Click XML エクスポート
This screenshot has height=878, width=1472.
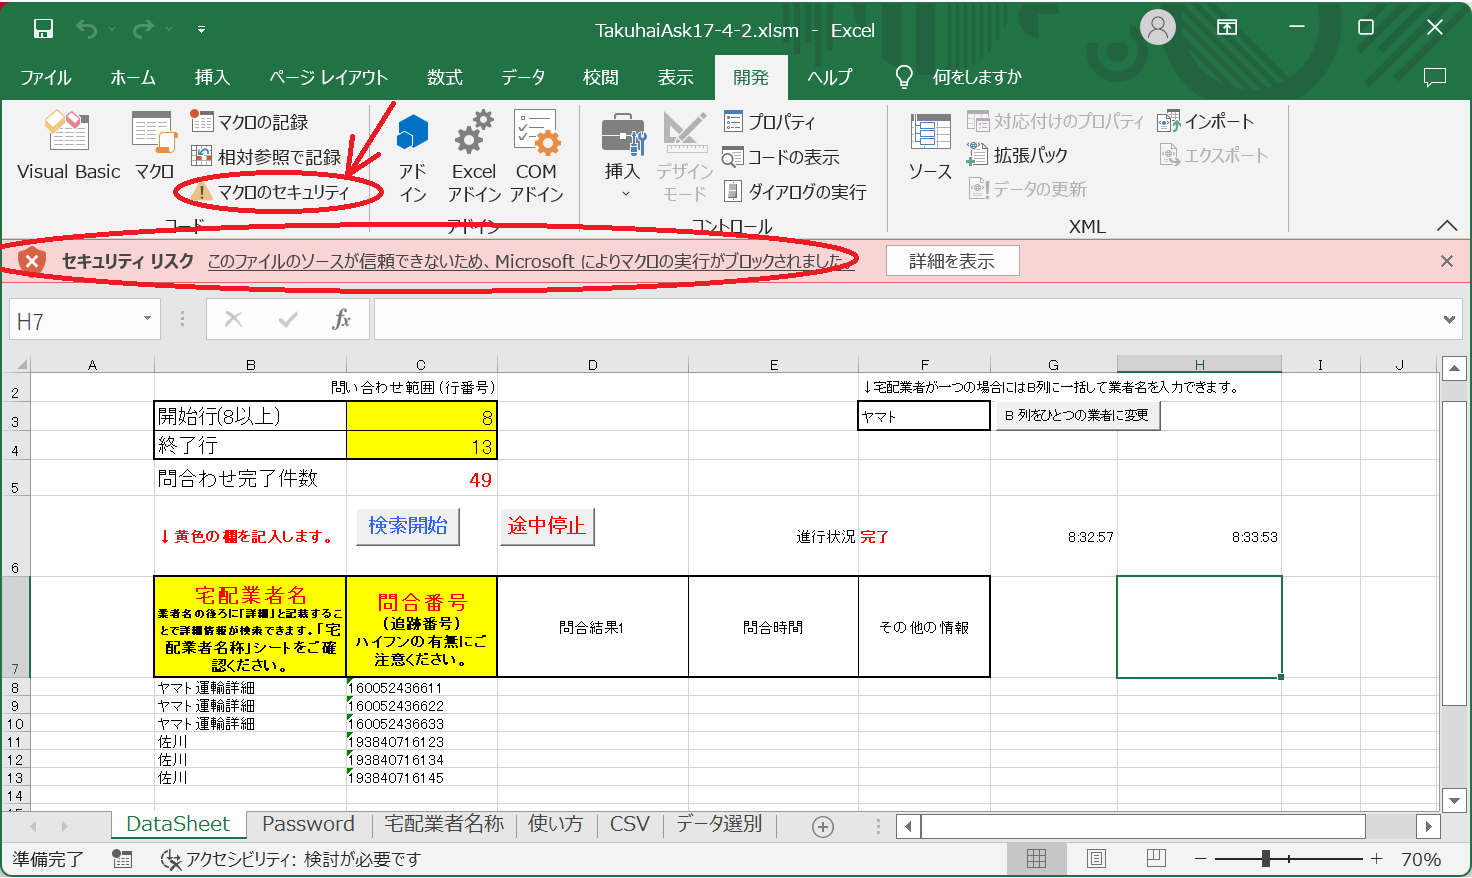[x=1213, y=155]
